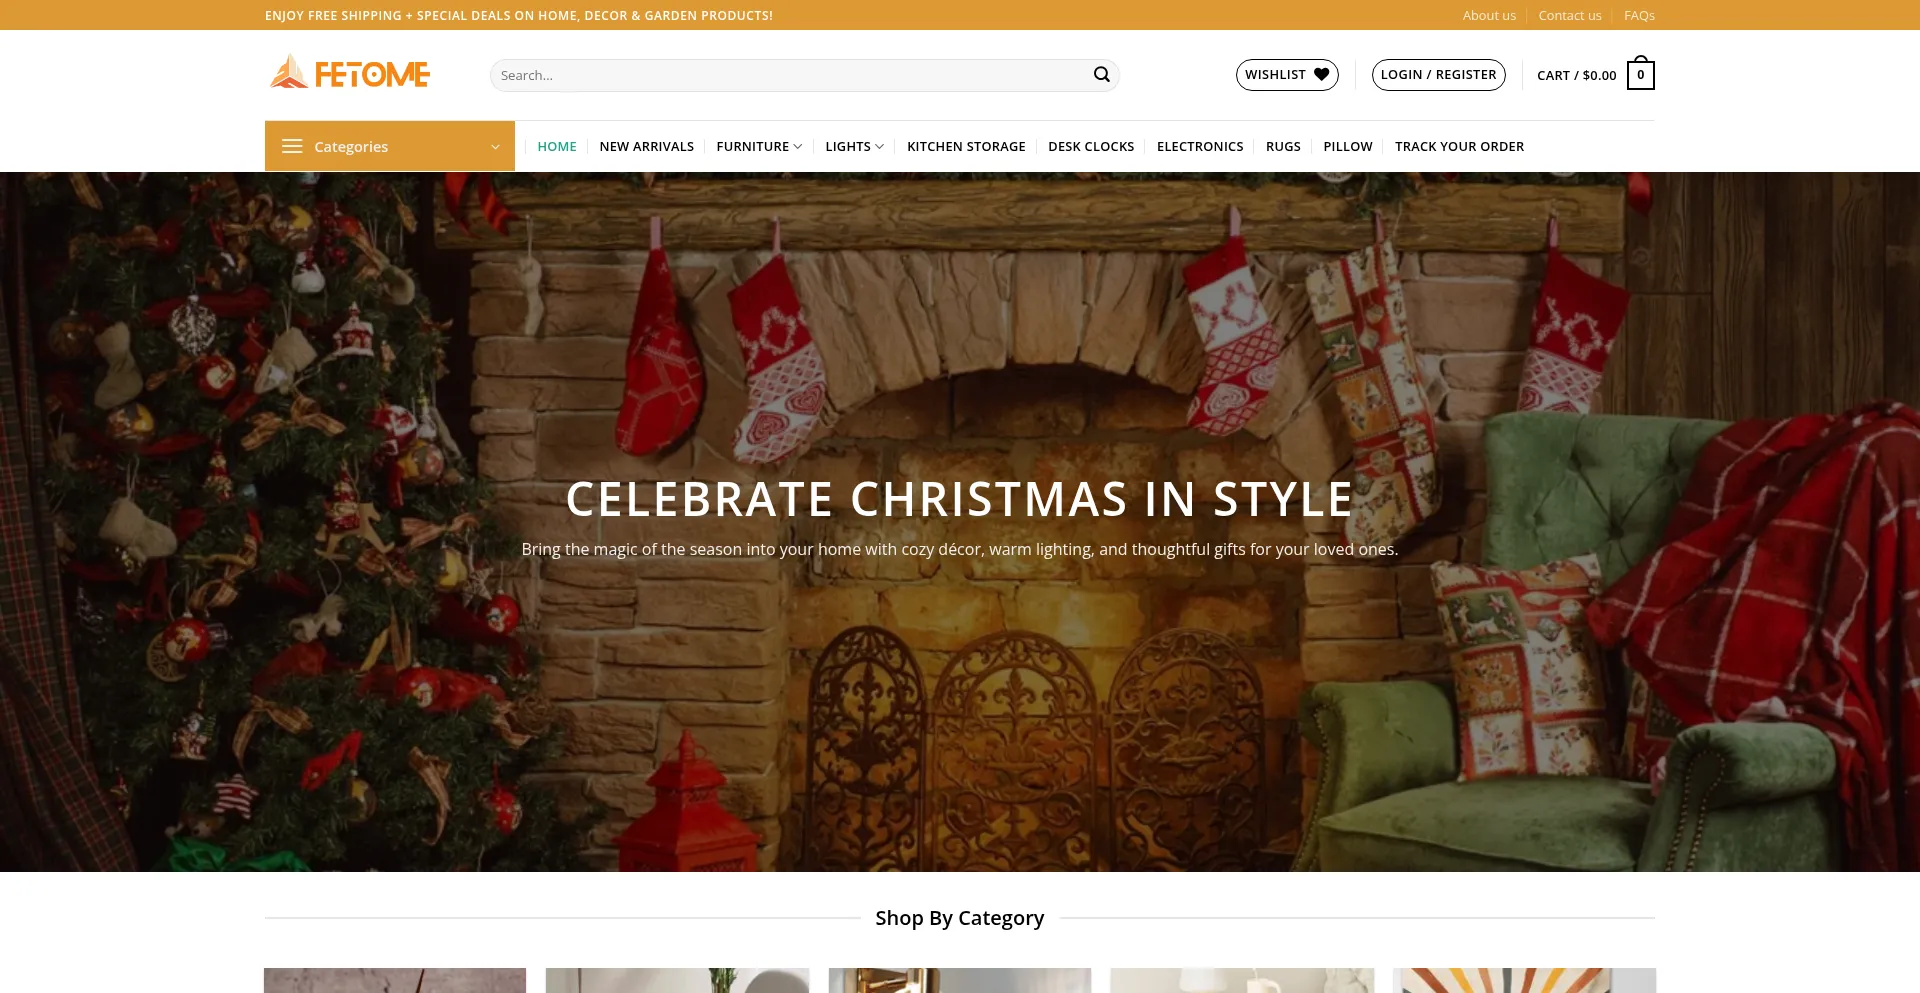Select the HOME navigation tab

click(557, 146)
